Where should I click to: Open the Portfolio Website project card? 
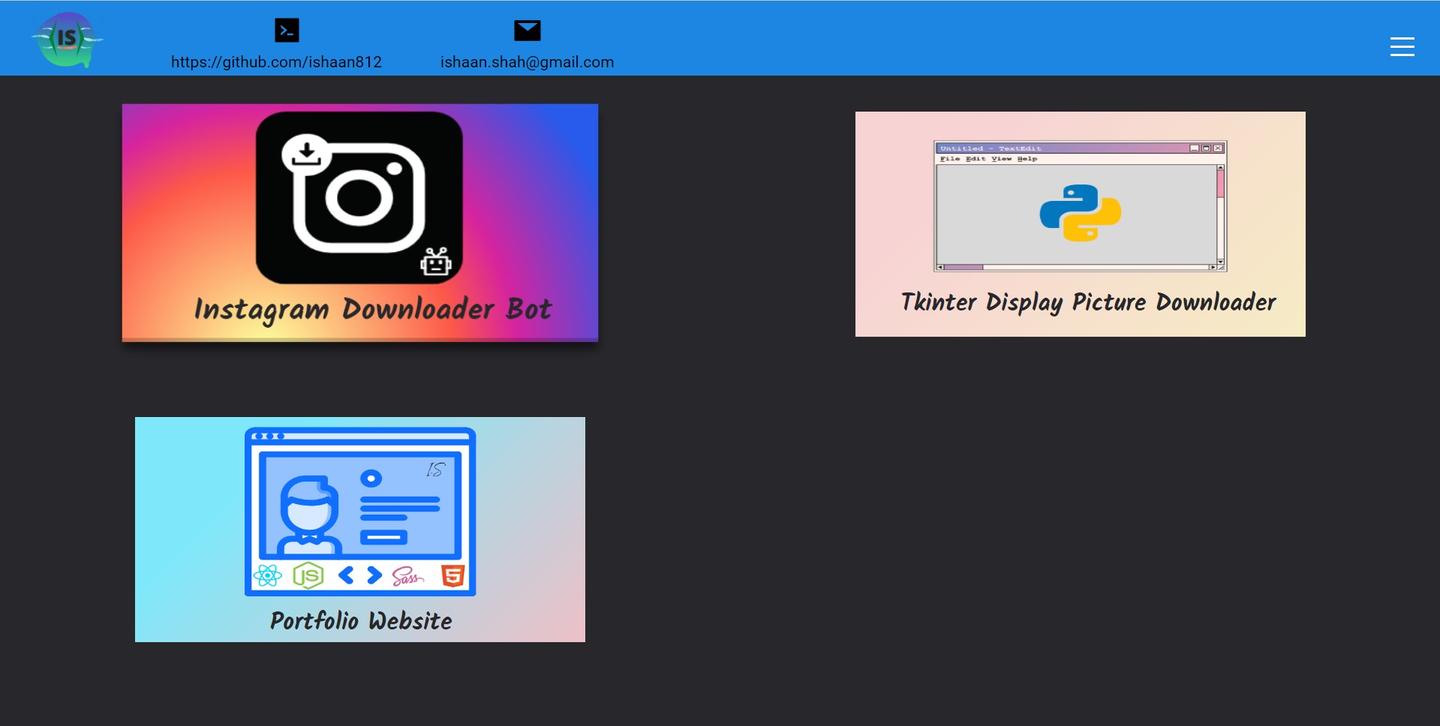coord(360,529)
